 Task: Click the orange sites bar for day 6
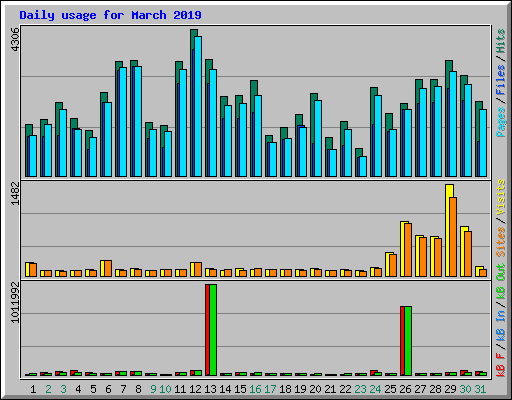coord(108,269)
